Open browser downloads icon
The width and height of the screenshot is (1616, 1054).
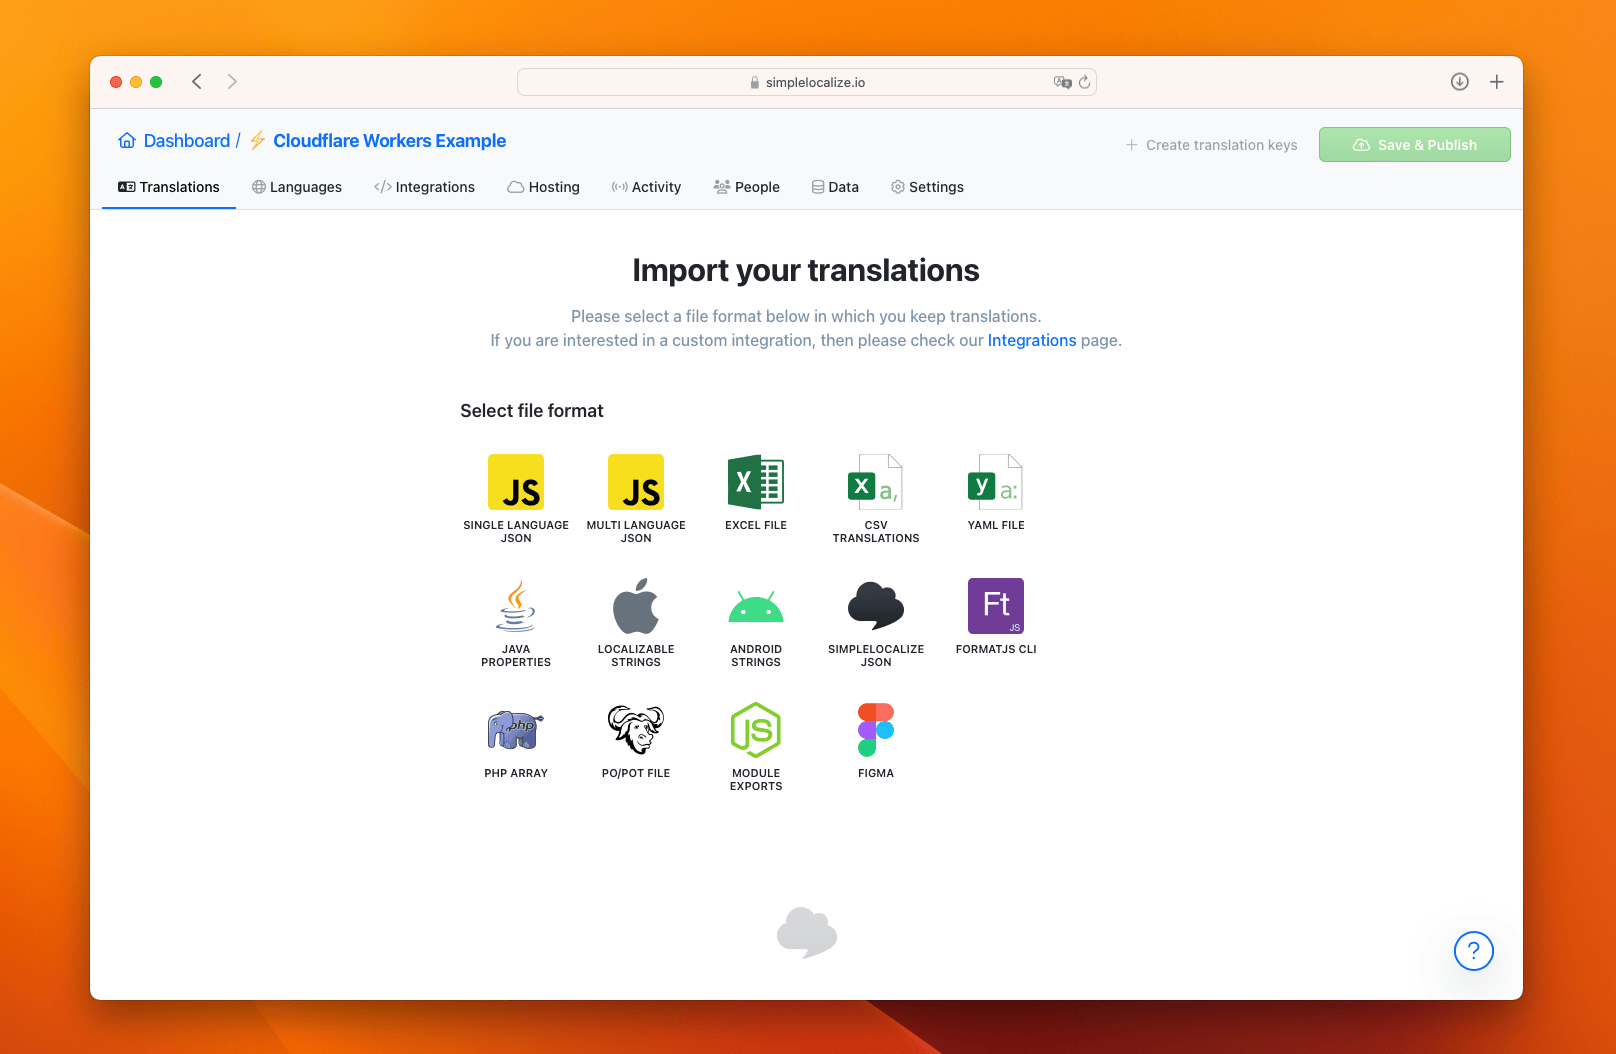pos(1460,82)
